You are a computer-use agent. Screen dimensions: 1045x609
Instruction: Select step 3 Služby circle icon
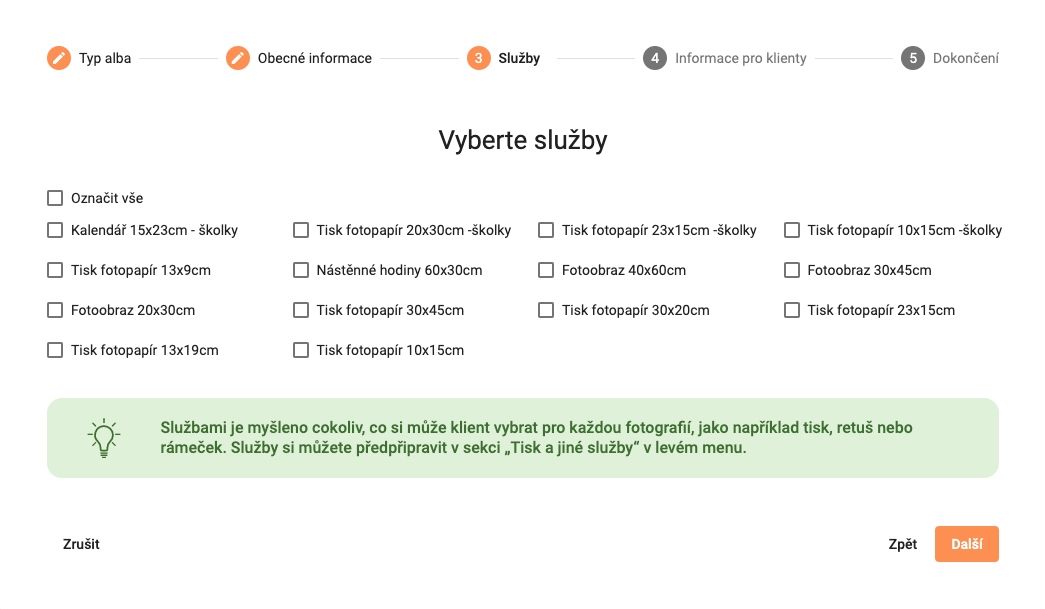click(479, 58)
